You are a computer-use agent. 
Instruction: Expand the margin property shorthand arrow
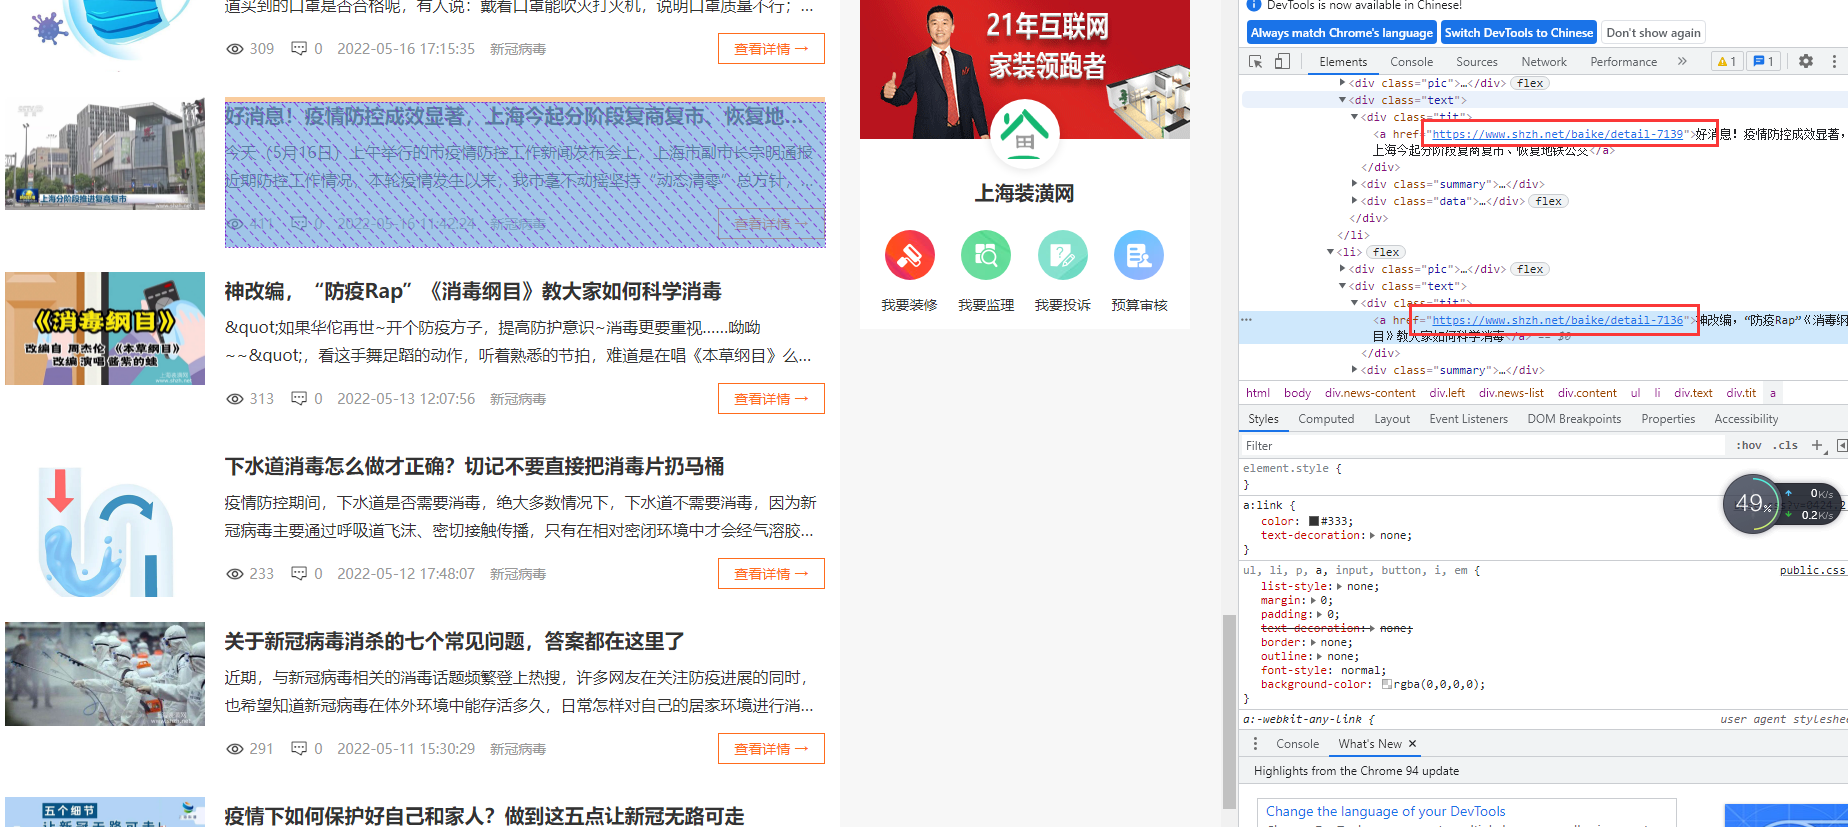[x=1314, y=601]
